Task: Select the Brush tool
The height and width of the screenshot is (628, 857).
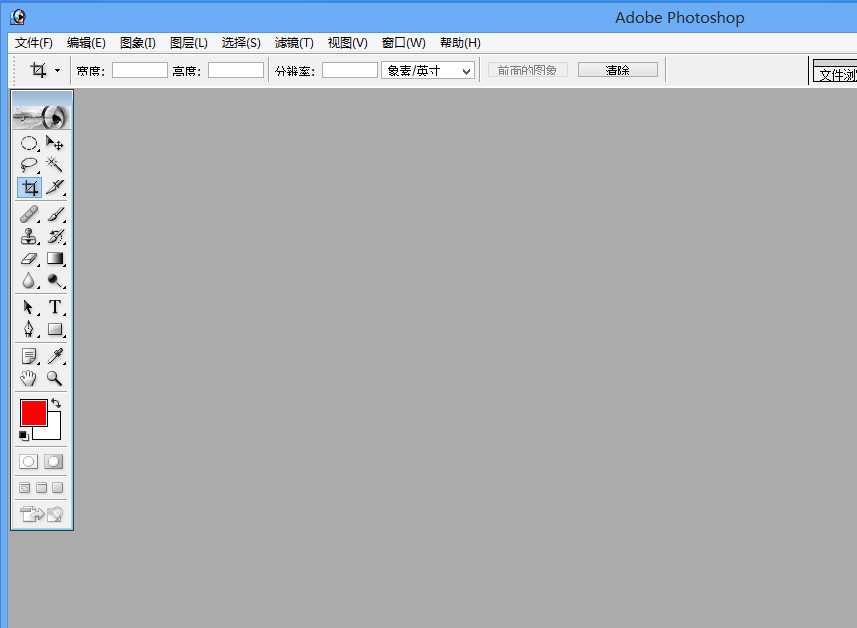Action: tap(55, 213)
